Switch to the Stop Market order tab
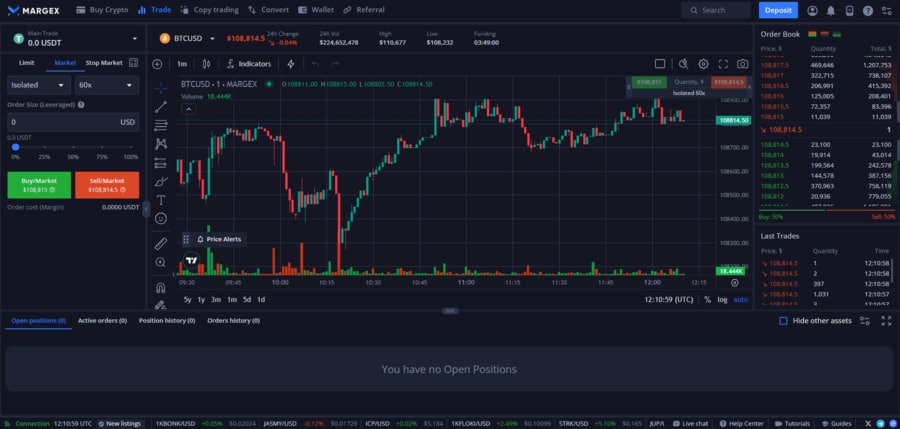 pos(104,63)
